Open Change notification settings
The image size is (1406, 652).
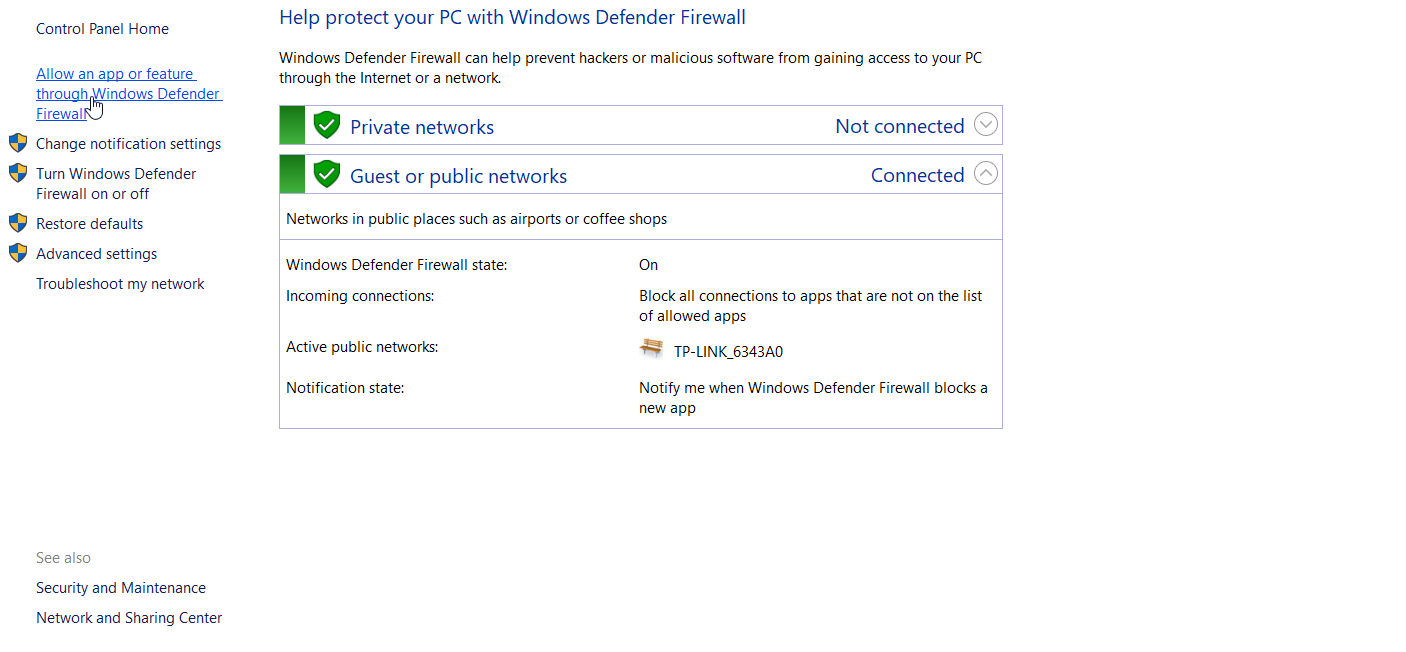tap(129, 144)
